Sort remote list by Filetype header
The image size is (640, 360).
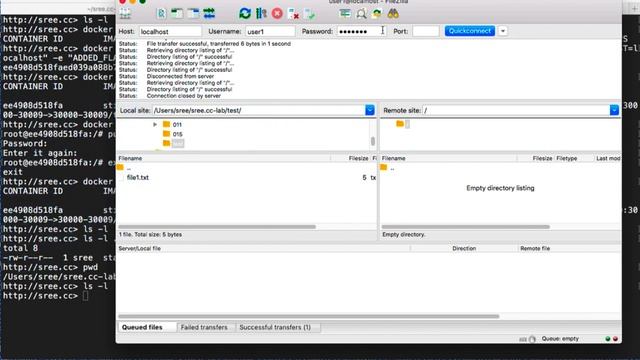coord(574,158)
